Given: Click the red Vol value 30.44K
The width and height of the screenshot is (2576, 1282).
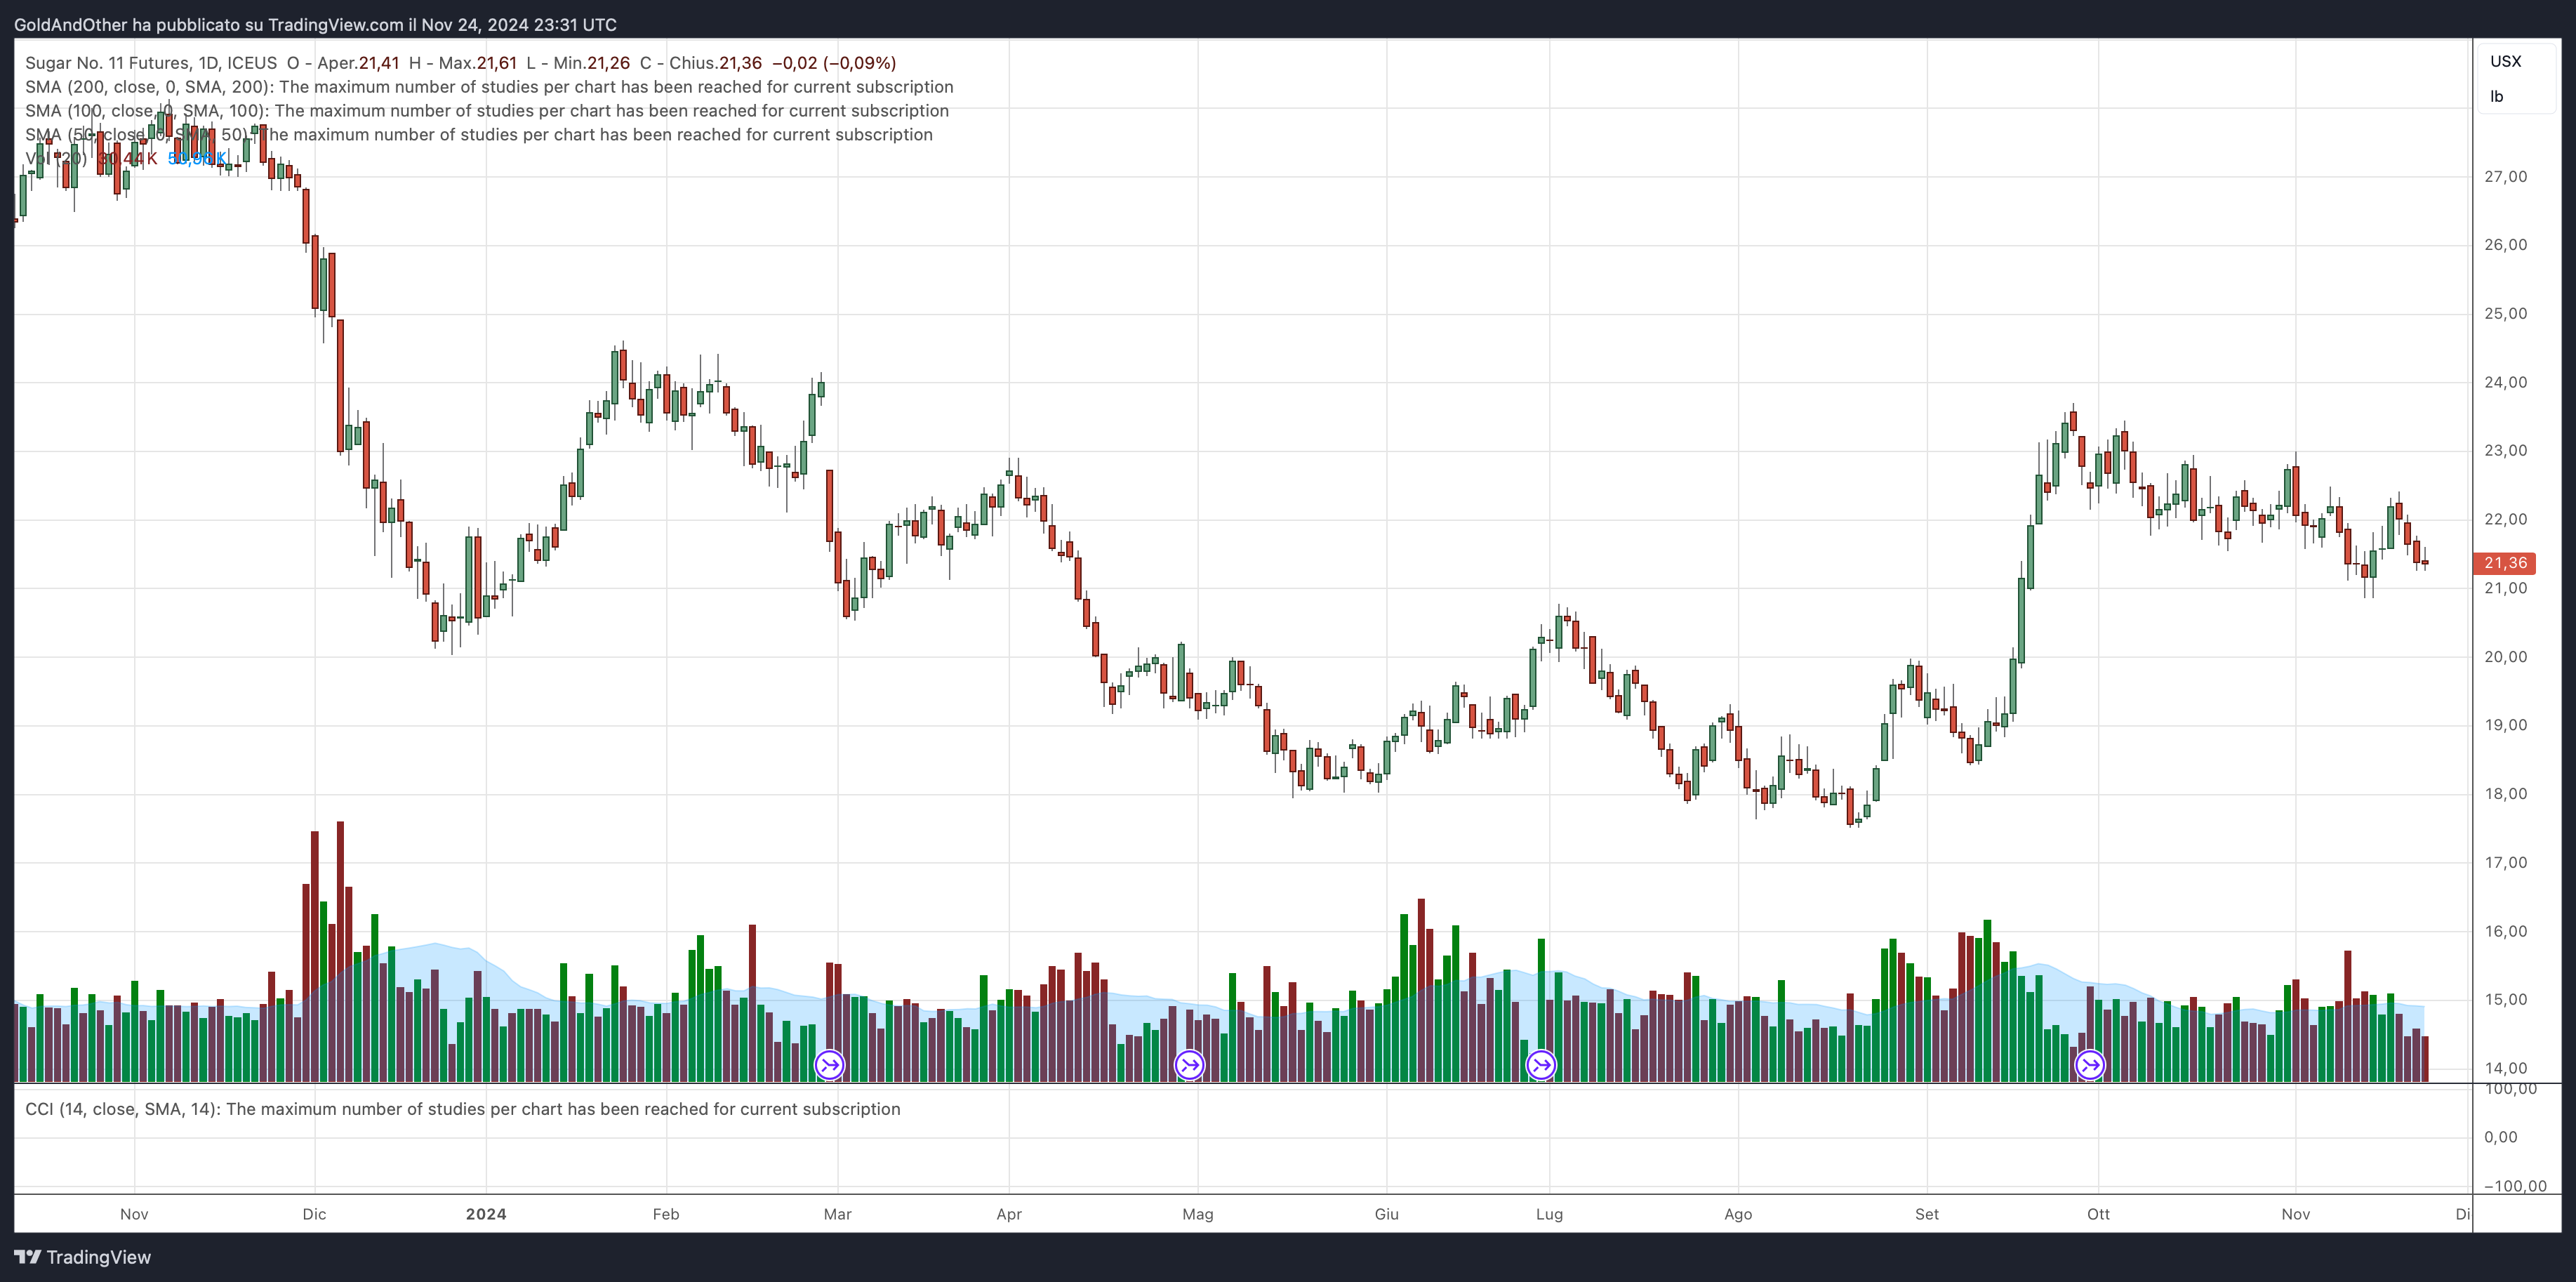Looking at the screenshot, I should pos(128,159).
